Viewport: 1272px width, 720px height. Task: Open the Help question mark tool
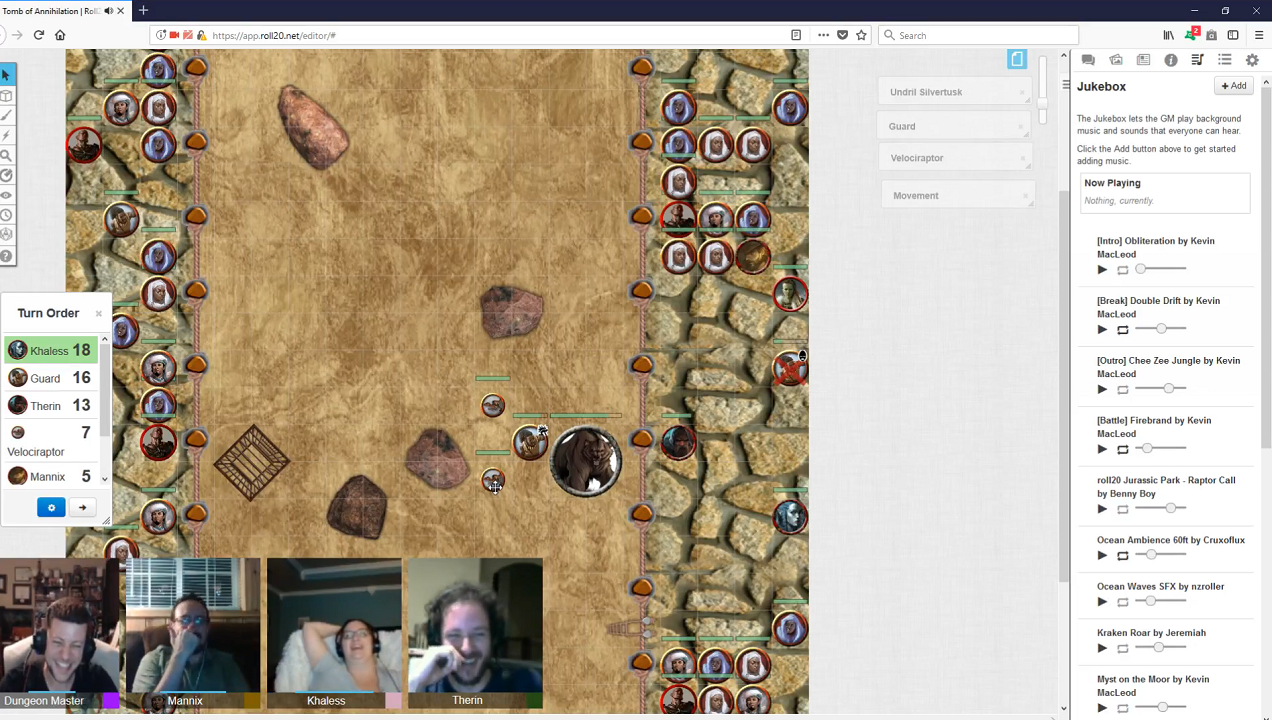click(6, 256)
